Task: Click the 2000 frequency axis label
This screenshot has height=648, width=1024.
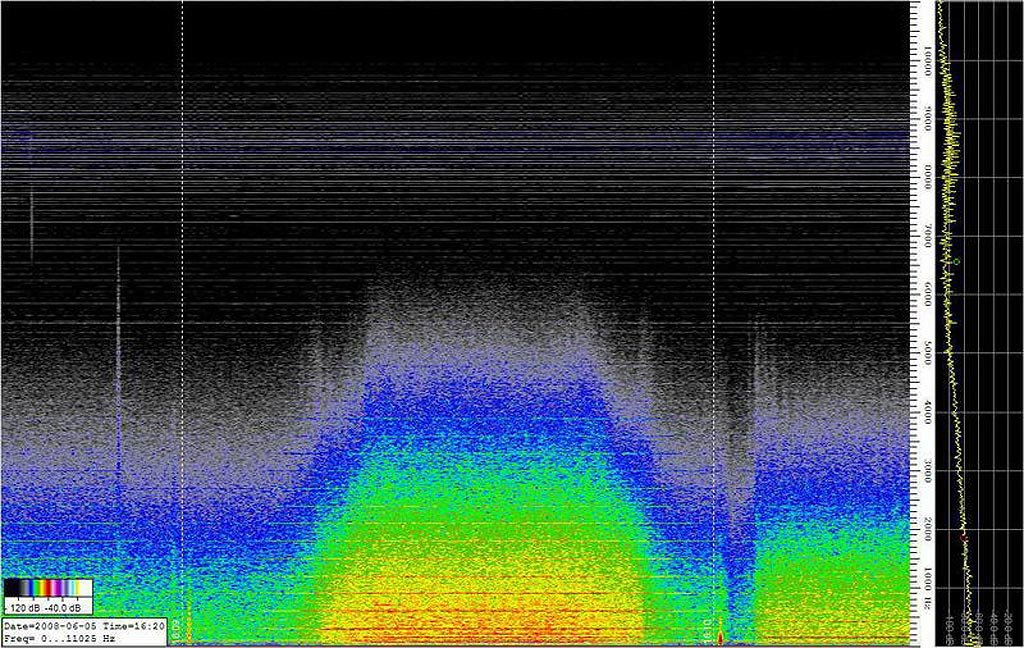Action: (x=926, y=529)
